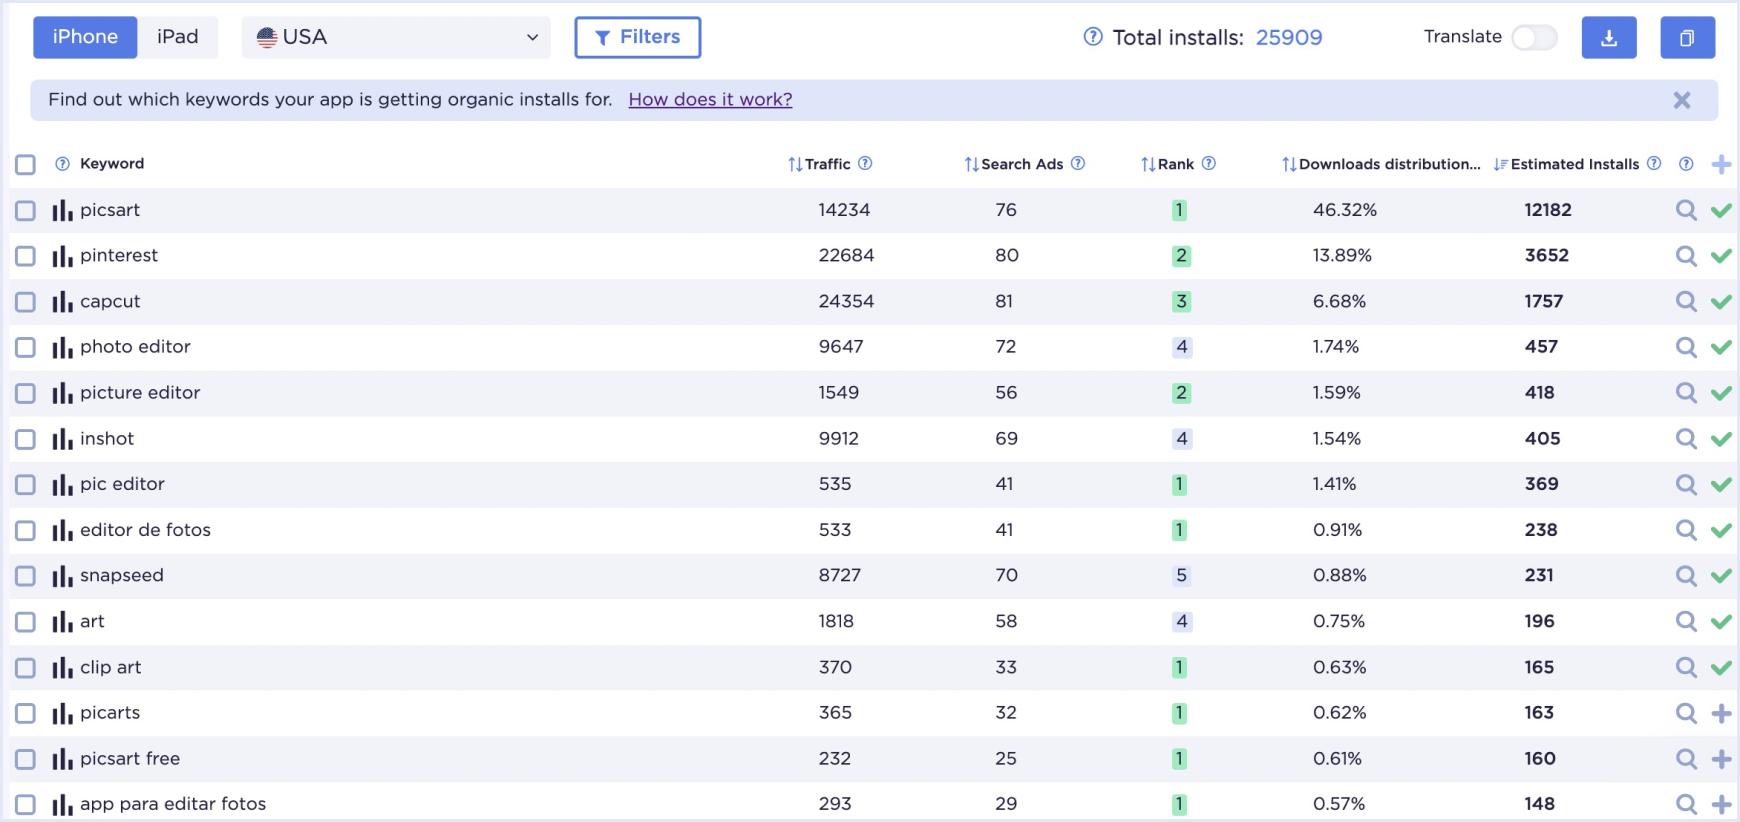
Task: Click add column plus icon in header
Action: [x=1721, y=165]
